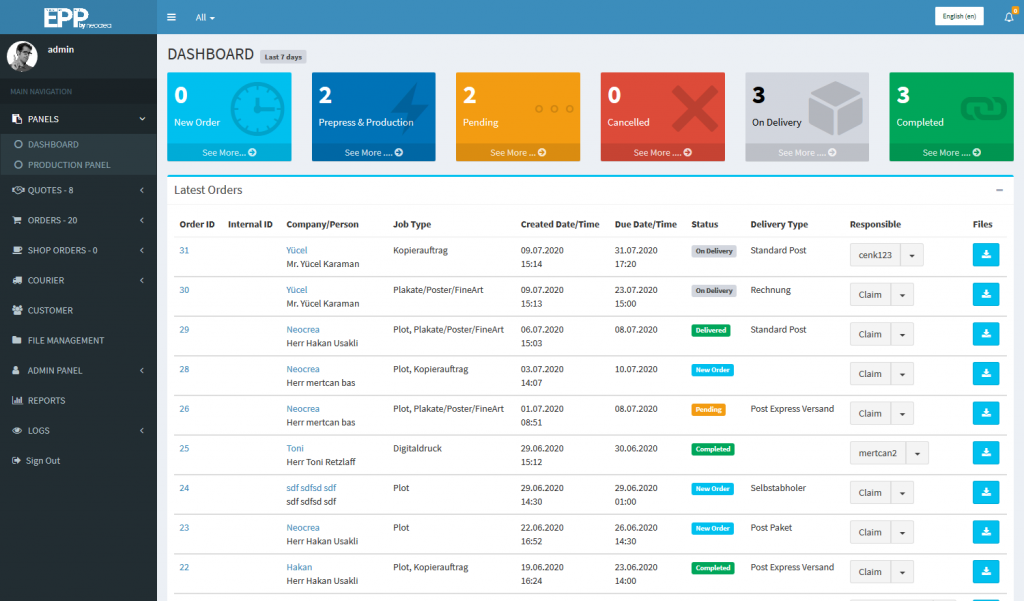The image size is (1024, 601).
Task: Click the Customer group icon in sidebar
Action: coord(17,311)
